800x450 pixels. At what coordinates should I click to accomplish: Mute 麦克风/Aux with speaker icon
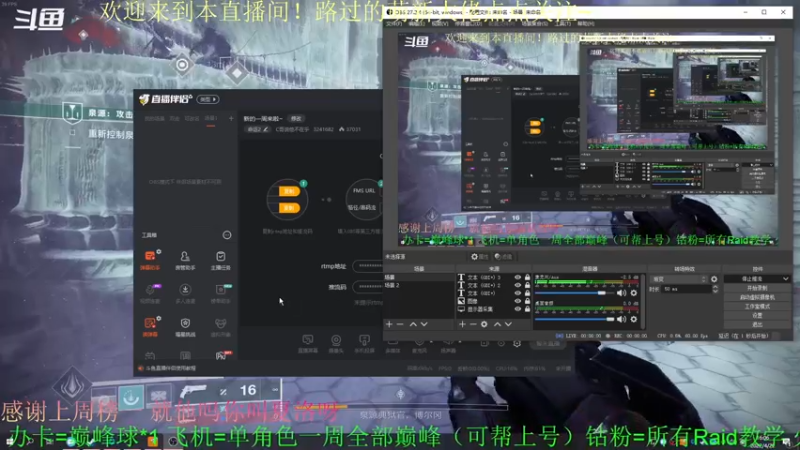click(x=621, y=293)
